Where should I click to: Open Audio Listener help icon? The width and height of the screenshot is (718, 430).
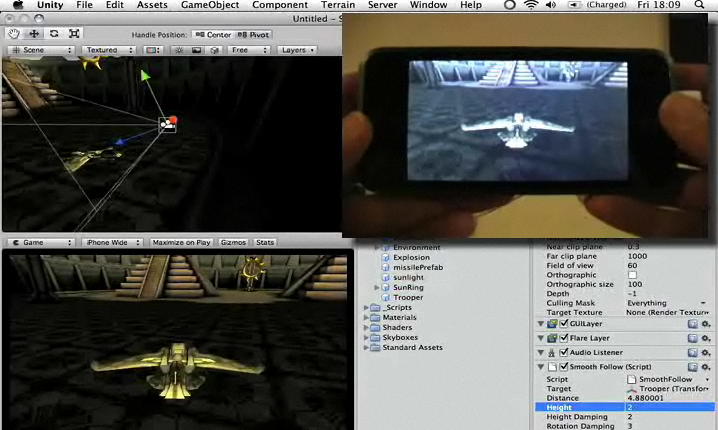(692, 352)
